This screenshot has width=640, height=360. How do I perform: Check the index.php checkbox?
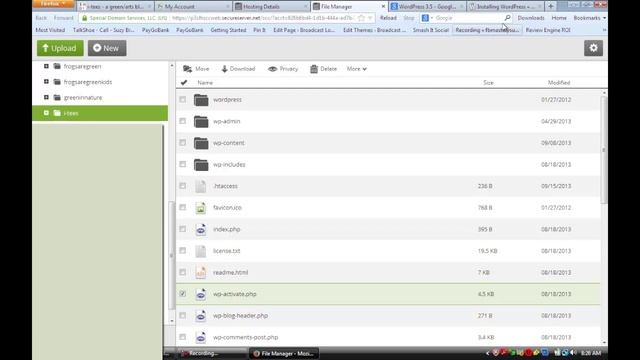point(182,229)
